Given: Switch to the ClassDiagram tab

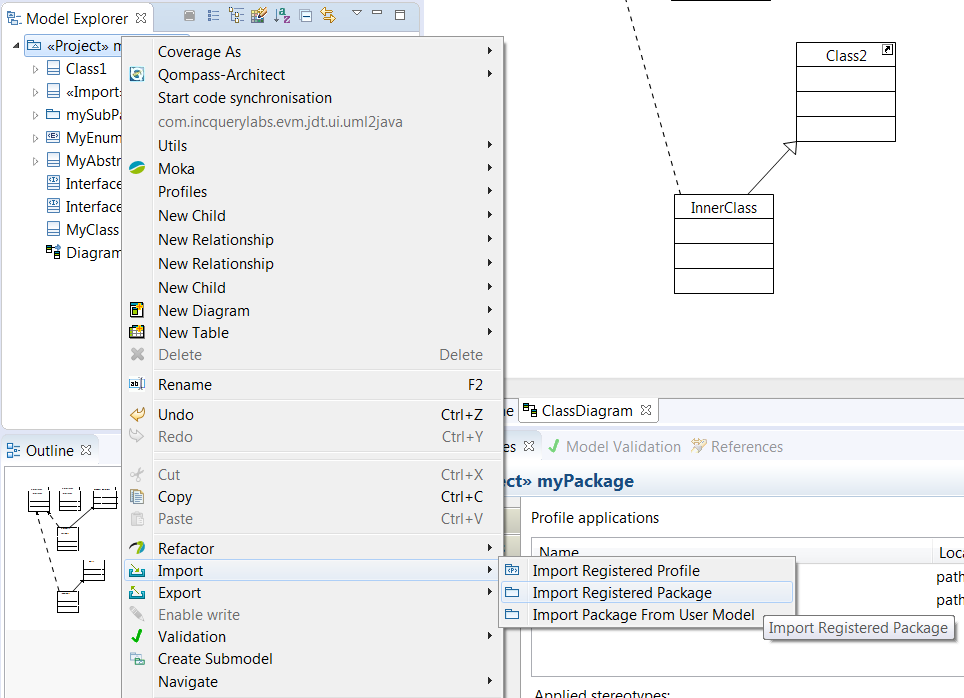Looking at the screenshot, I should tap(586, 411).
